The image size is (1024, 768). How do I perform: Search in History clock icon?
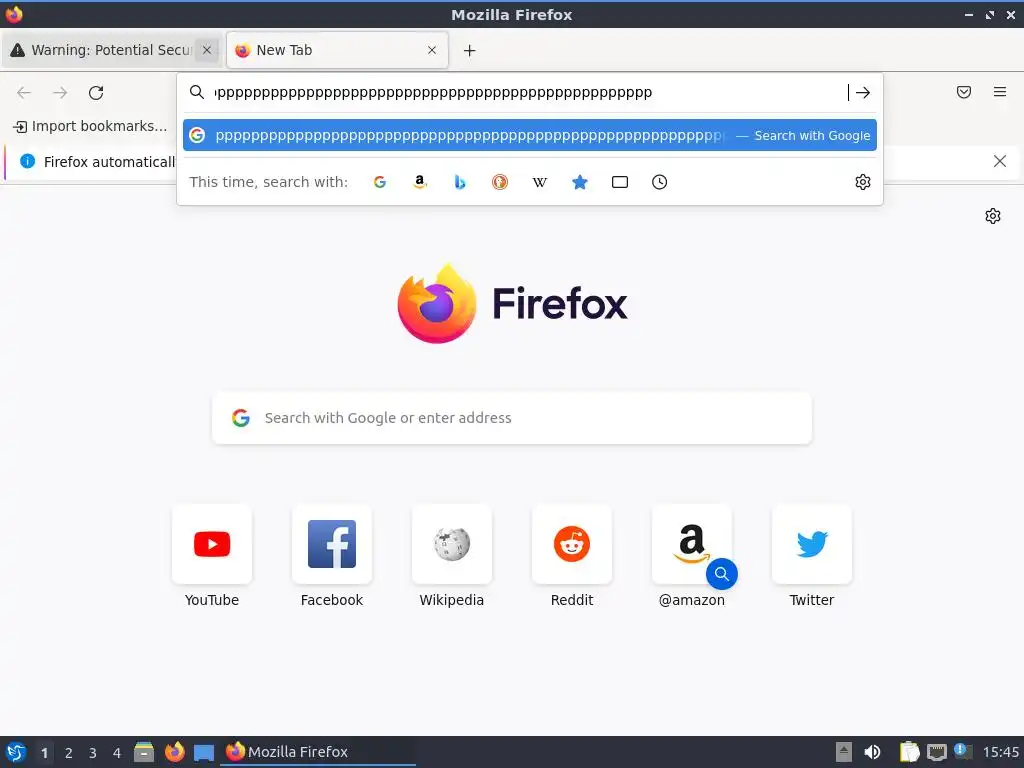(x=660, y=182)
